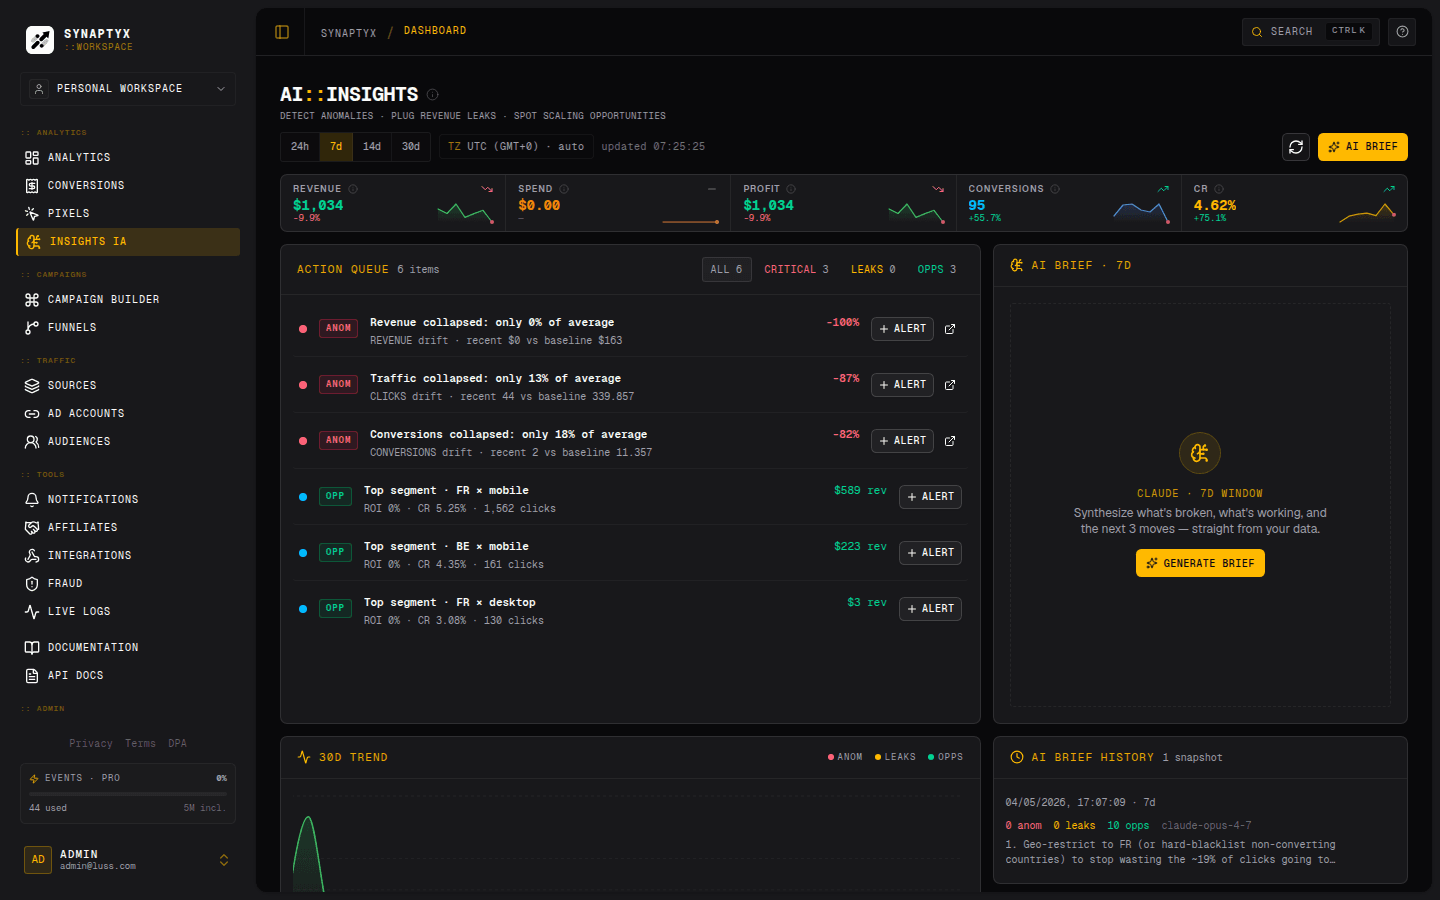This screenshot has height=900, width=1440.
Task: Add alert for FR × mobile segment
Action: [x=930, y=497]
